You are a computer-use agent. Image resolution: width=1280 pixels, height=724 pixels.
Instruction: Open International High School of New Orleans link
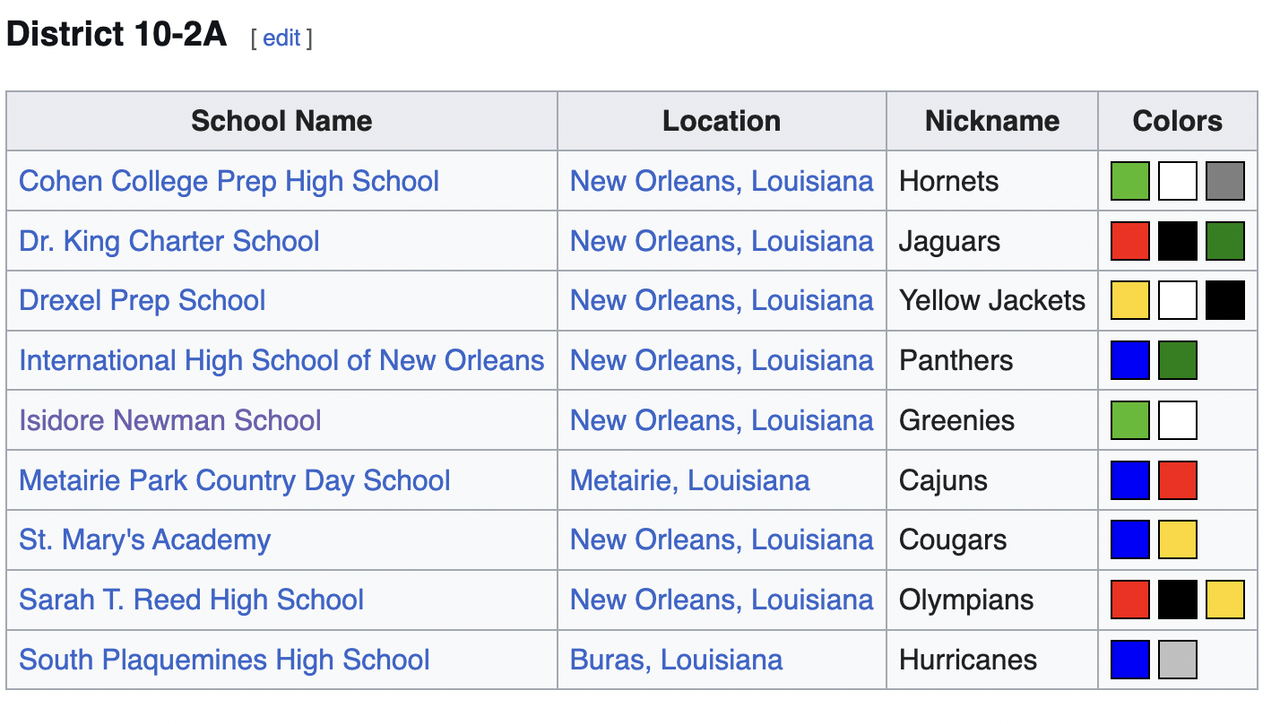pos(282,361)
